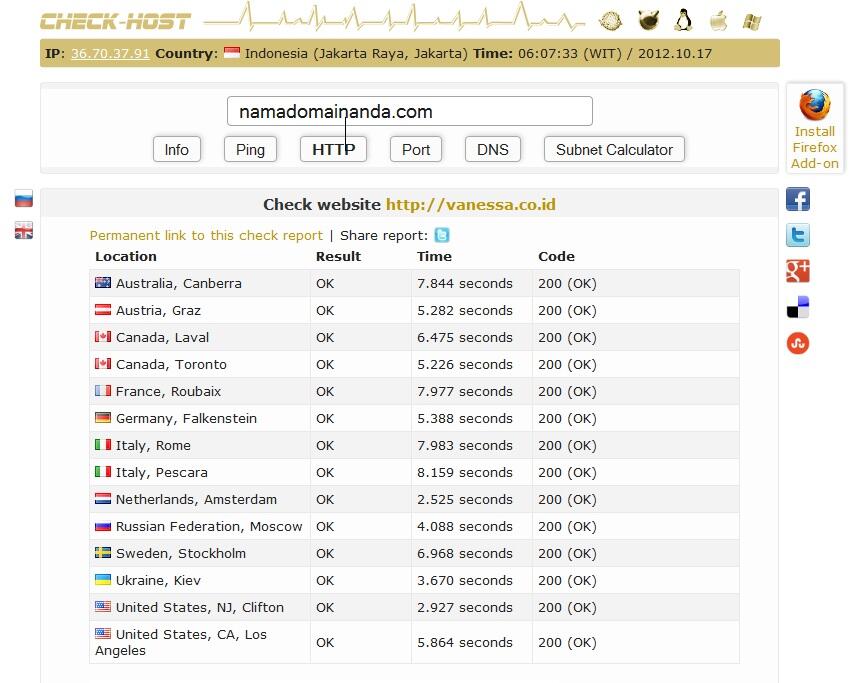Run a Ping check
Image resolution: width=855 pixels, height=683 pixels.
click(x=250, y=149)
